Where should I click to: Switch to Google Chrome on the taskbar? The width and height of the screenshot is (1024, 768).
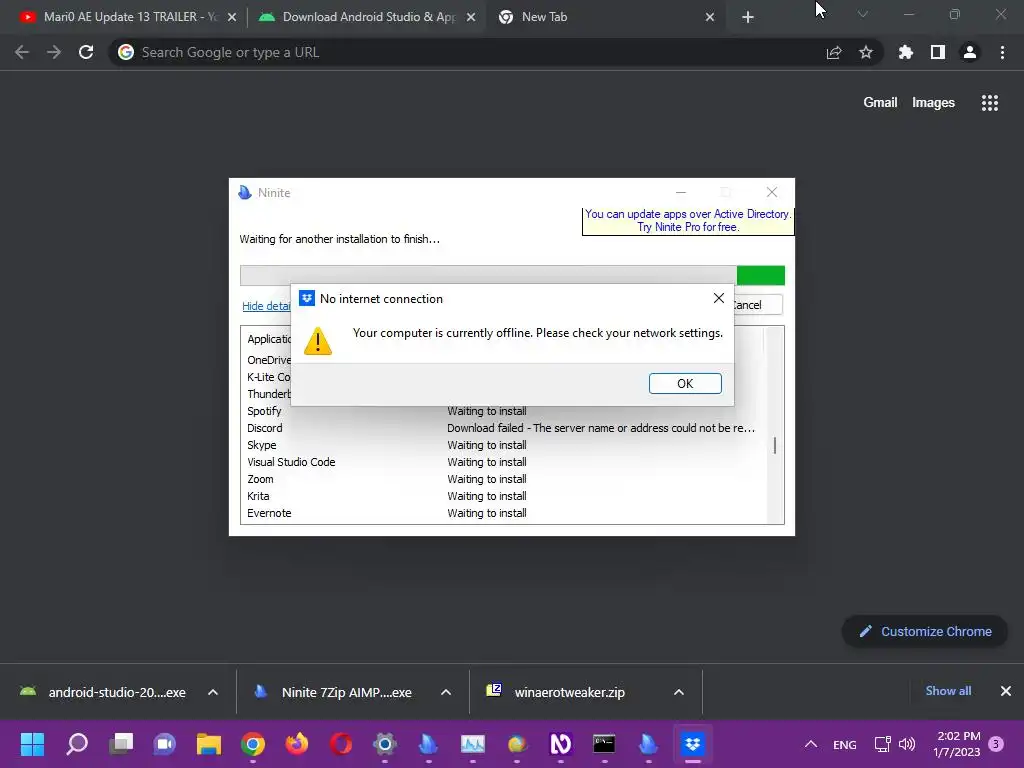click(x=253, y=744)
